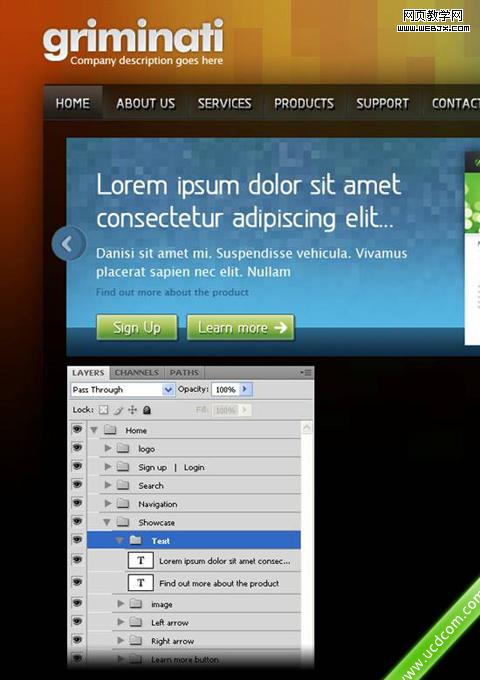Switch to the Channels tab

point(137,373)
